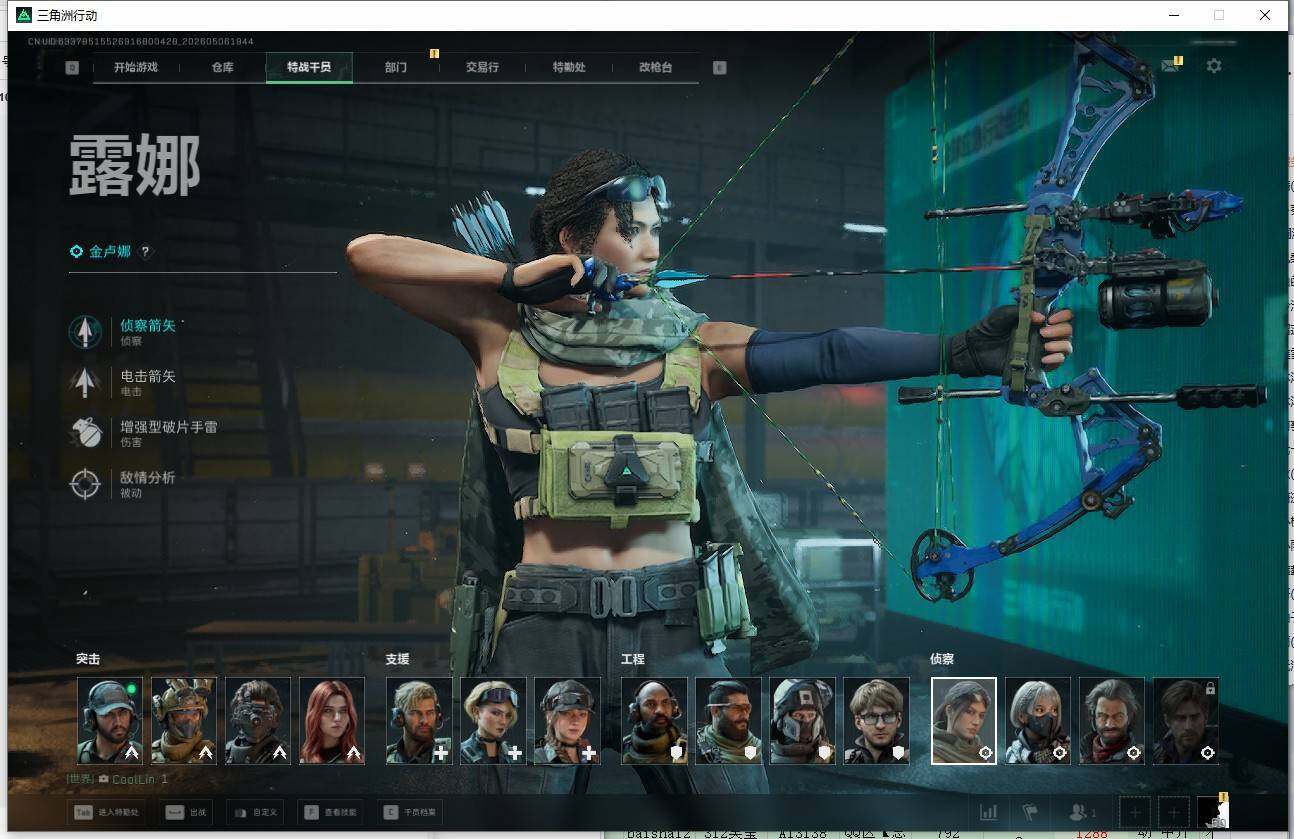
Task: Select the highlighted recon operator 露娜 portrait
Action: (x=964, y=721)
